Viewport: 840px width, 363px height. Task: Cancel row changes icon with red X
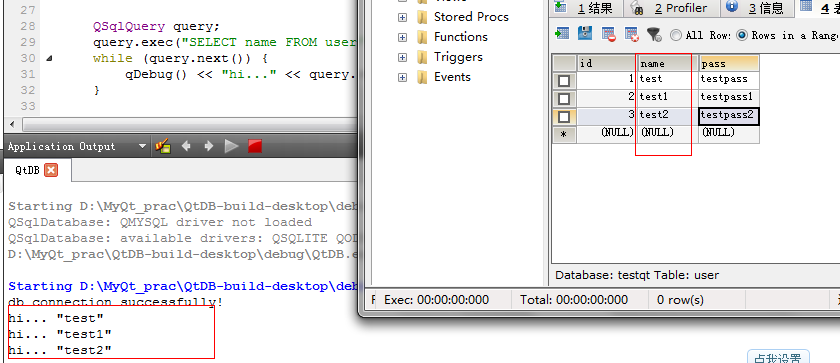pos(632,34)
